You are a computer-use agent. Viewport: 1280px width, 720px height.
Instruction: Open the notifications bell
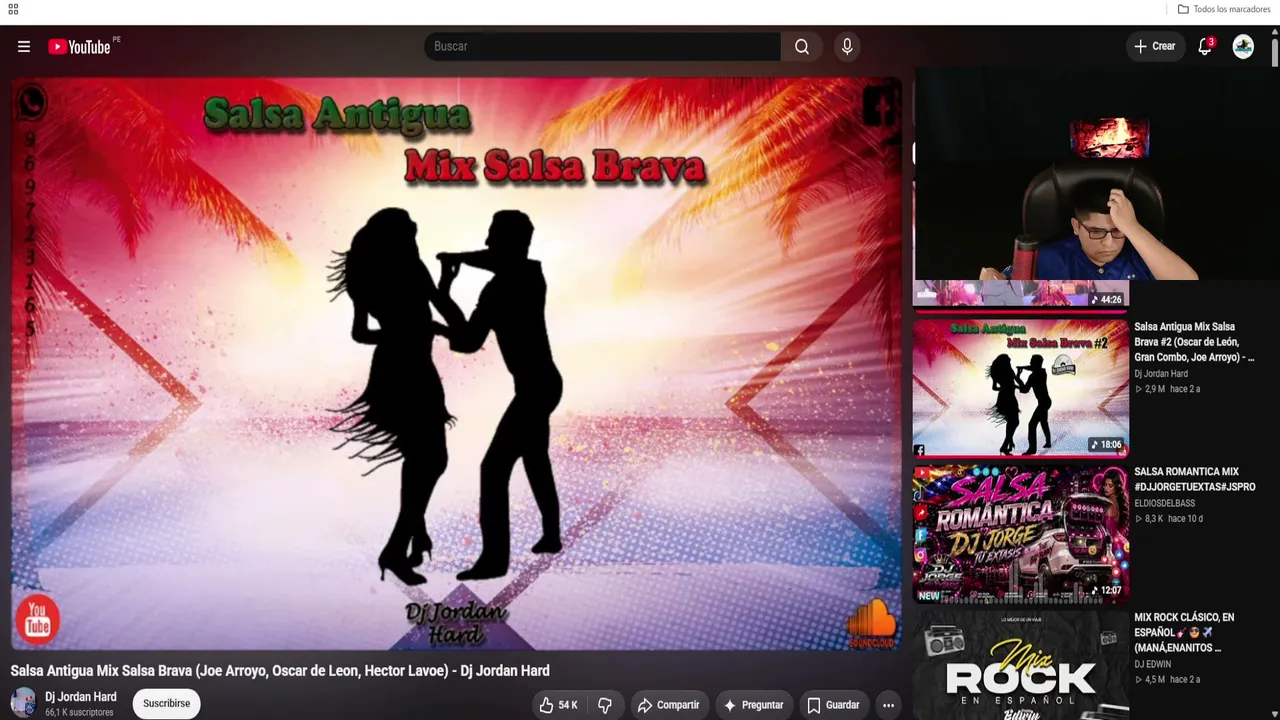(x=1205, y=46)
